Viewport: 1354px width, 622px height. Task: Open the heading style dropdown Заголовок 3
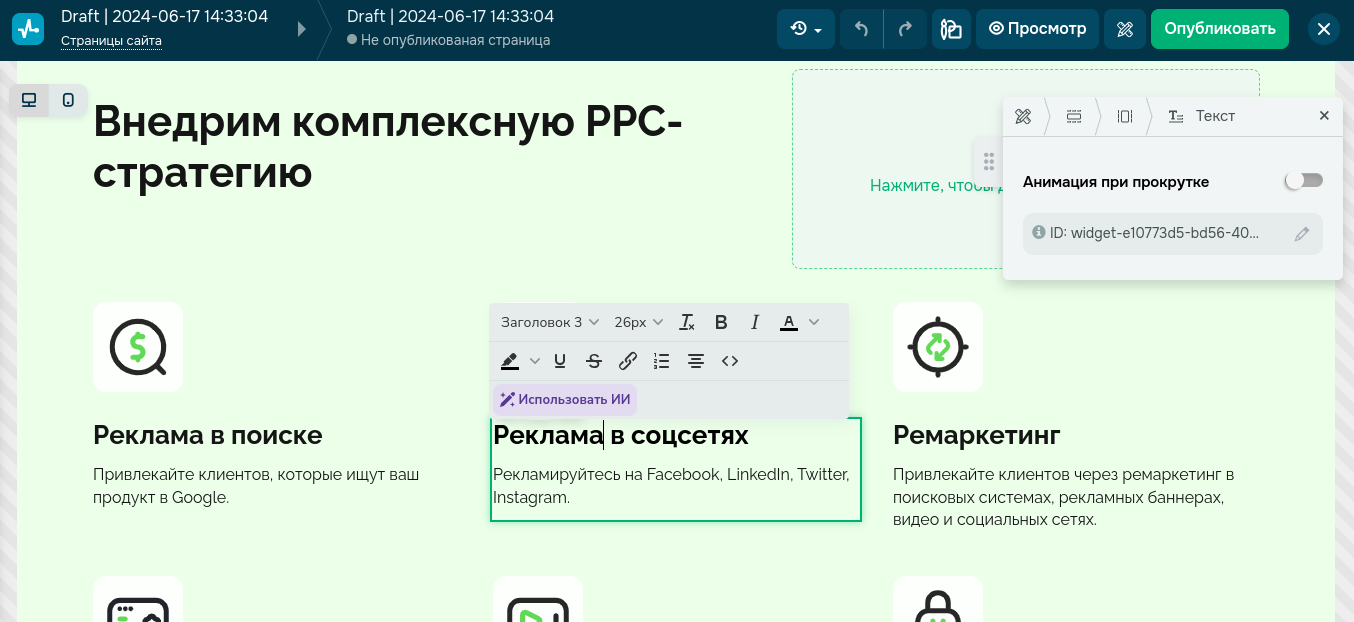point(550,322)
